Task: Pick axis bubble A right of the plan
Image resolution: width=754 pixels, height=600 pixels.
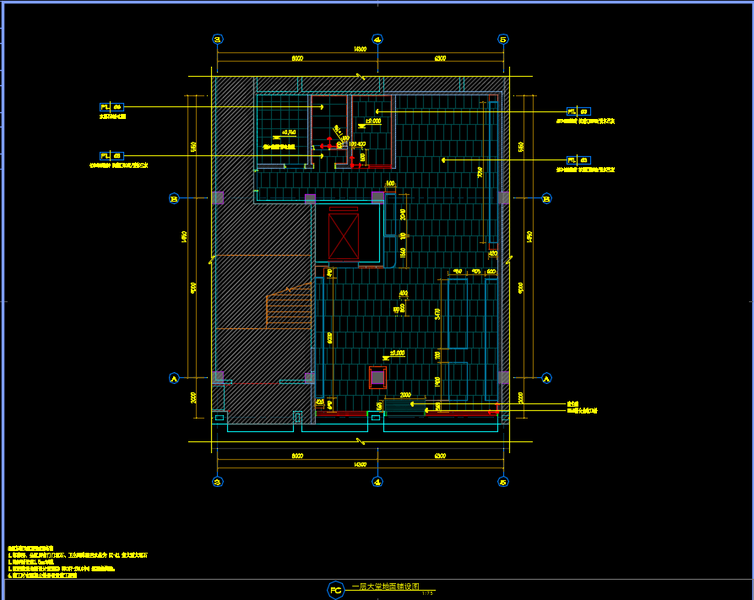Action: (546, 378)
